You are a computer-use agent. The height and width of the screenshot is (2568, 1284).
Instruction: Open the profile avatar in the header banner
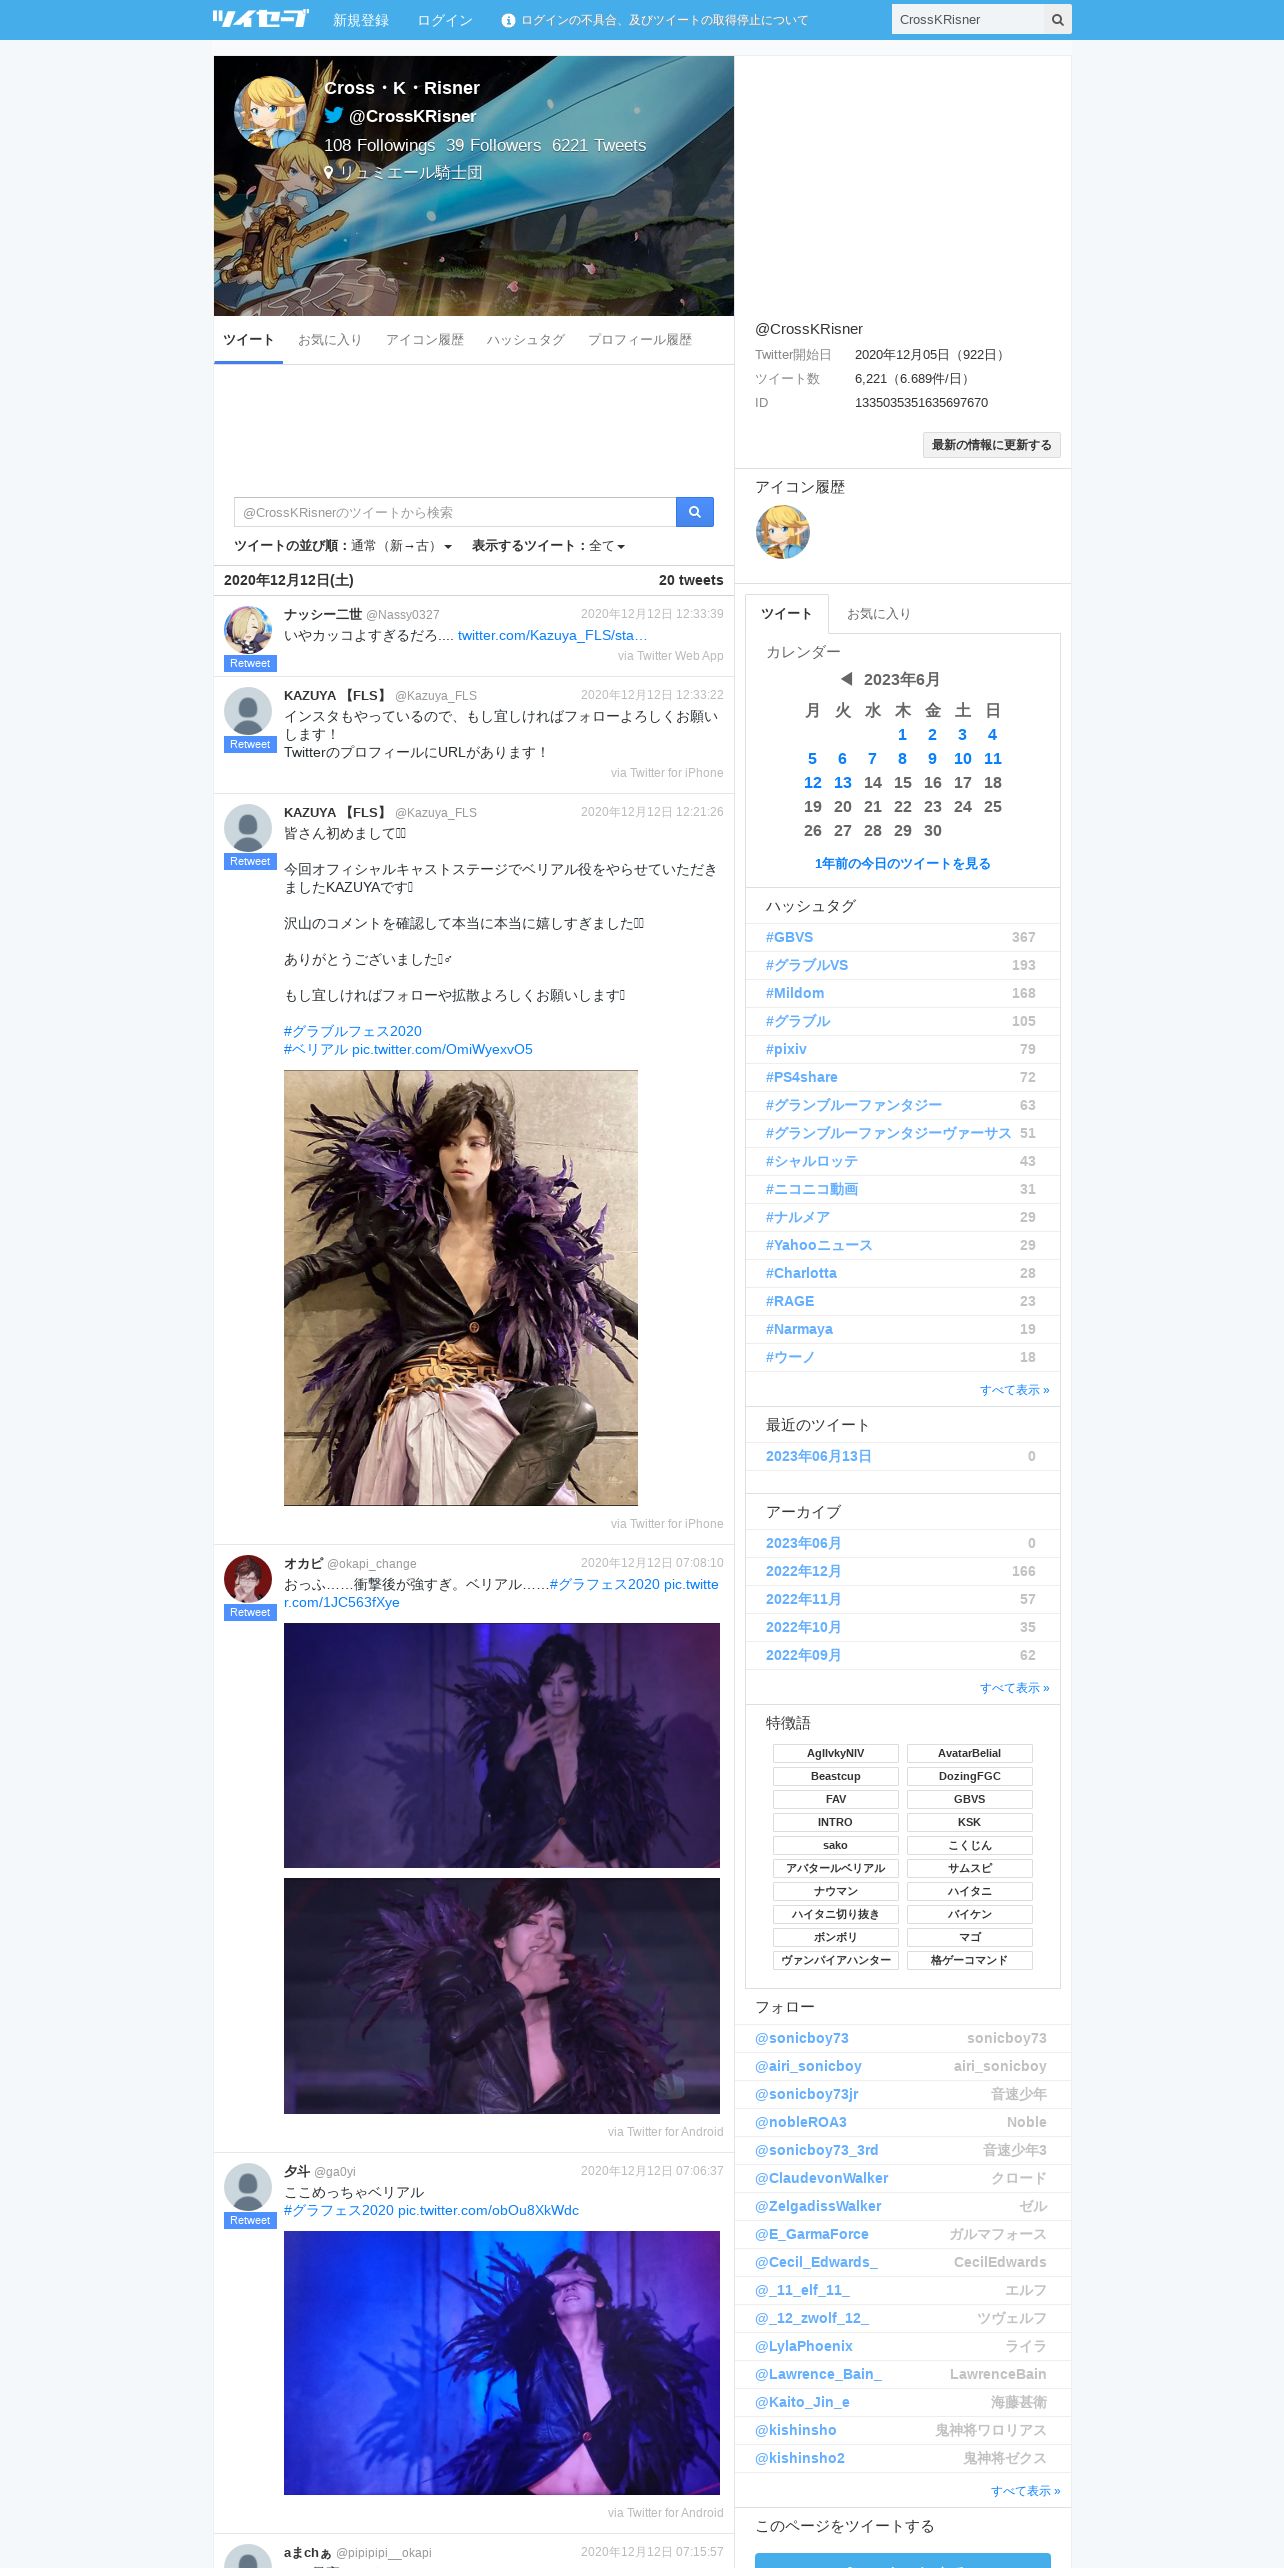270,112
